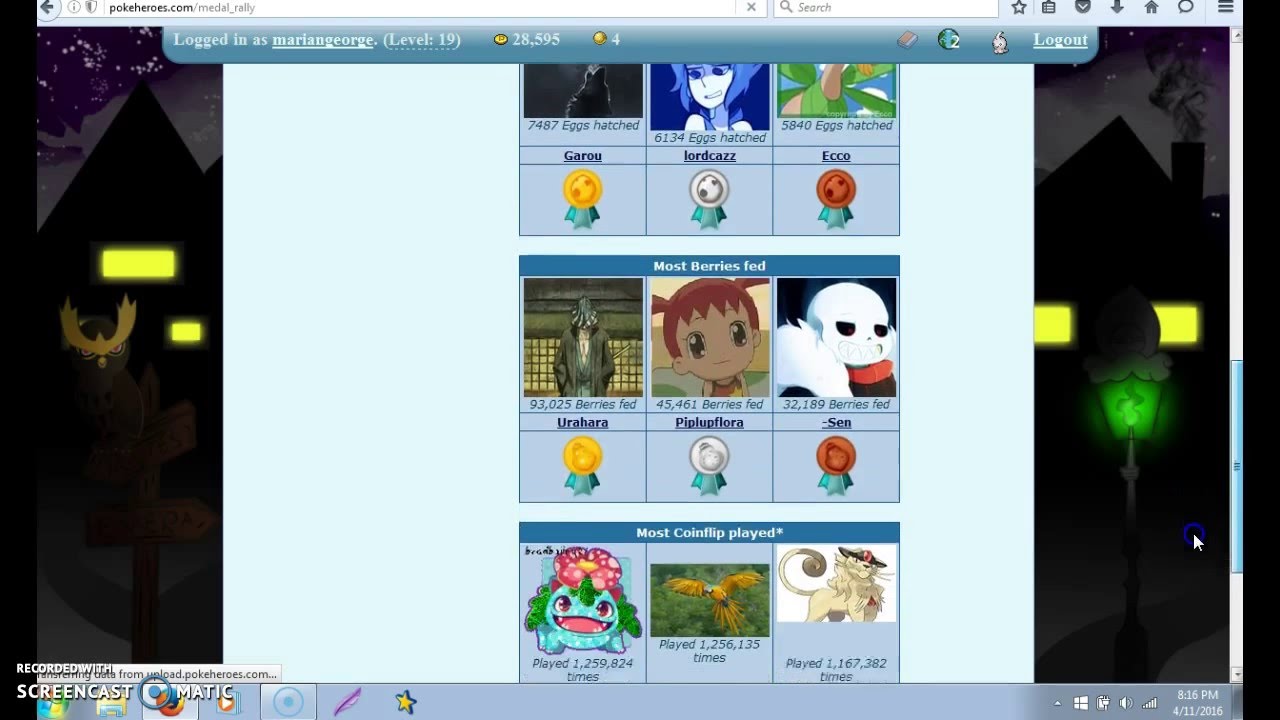Click Piplupflora's silver berry medal
Screen dimensions: 1280x720
[709, 466]
